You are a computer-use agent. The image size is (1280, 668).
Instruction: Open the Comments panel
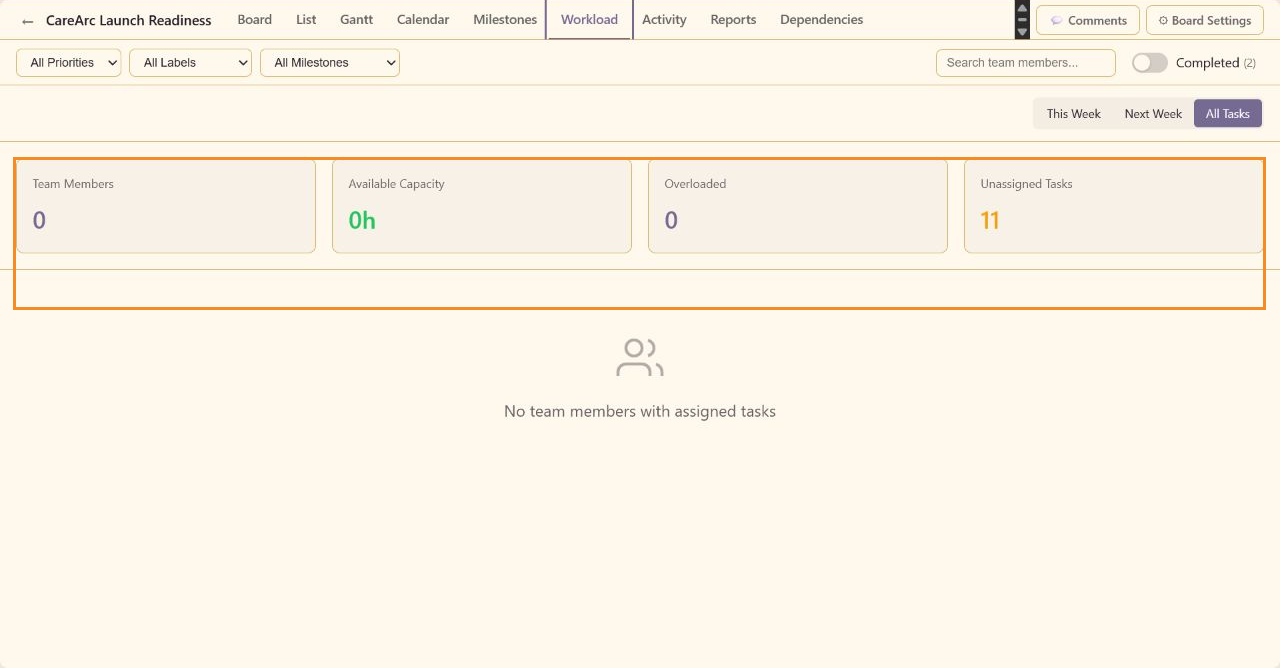[1088, 20]
